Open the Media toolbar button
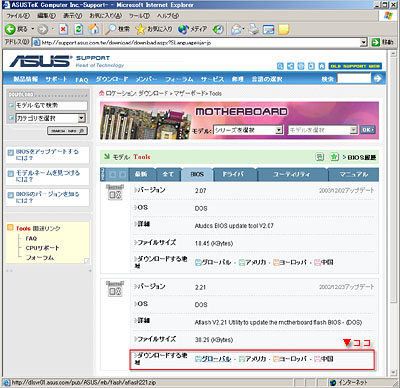 point(192,29)
